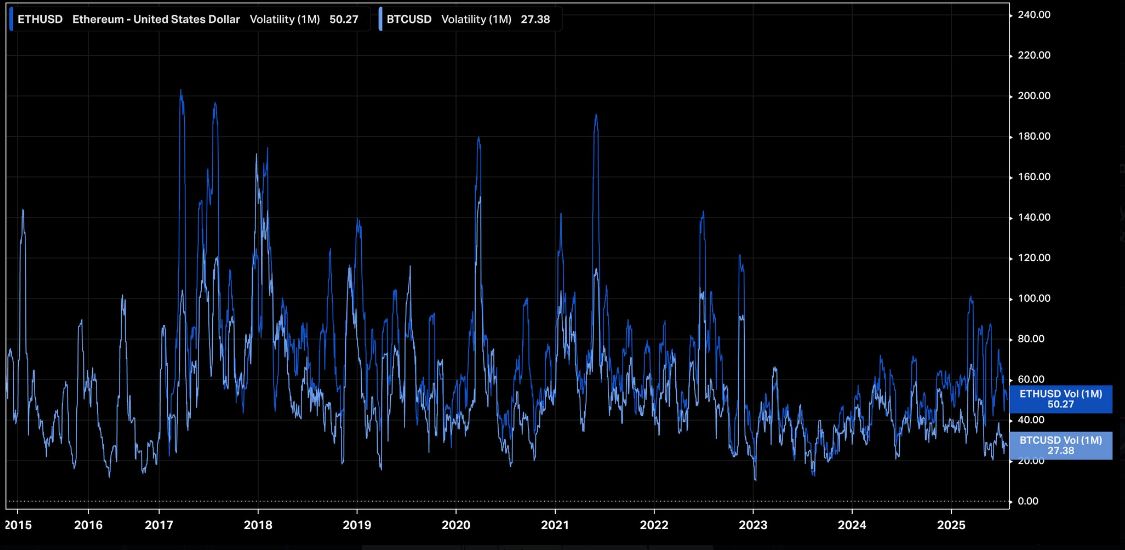The width and height of the screenshot is (1125, 550).
Task: Click the 2024 label on time axis
Action: (x=852, y=525)
